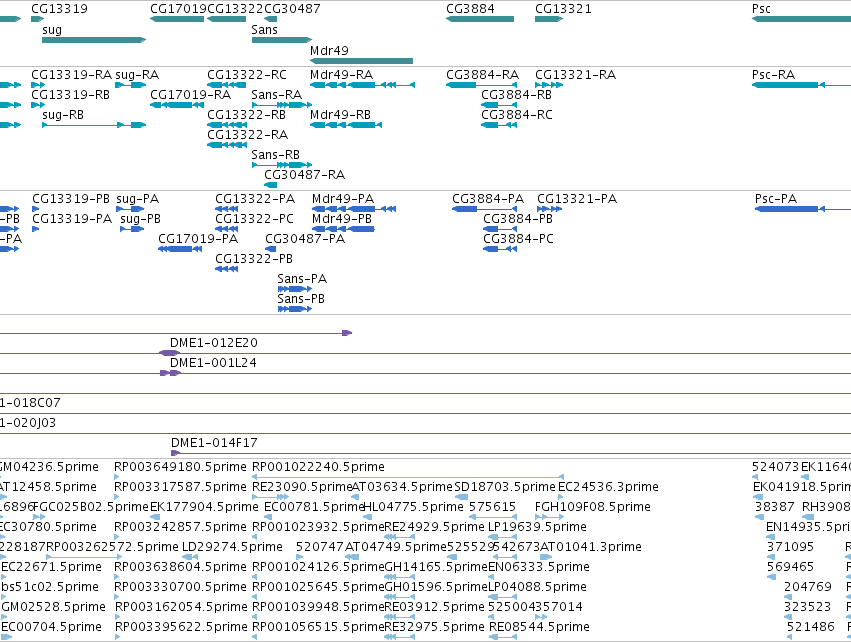851x642 pixels.
Task: Select the sug-RB transcript label
Action: tap(63, 115)
